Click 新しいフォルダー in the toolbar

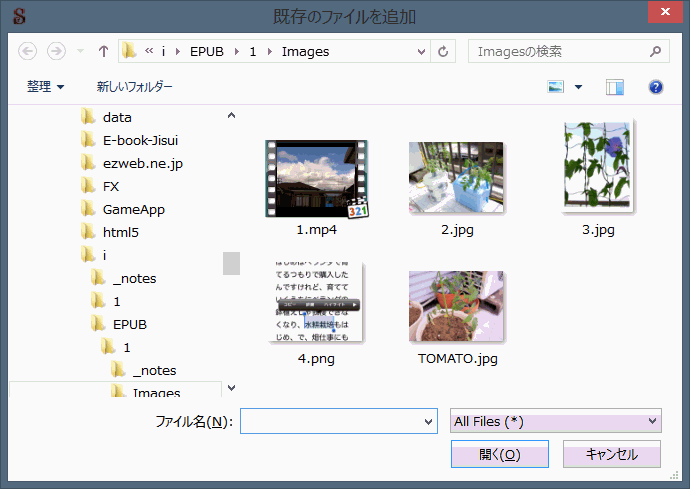[x=134, y=87]
